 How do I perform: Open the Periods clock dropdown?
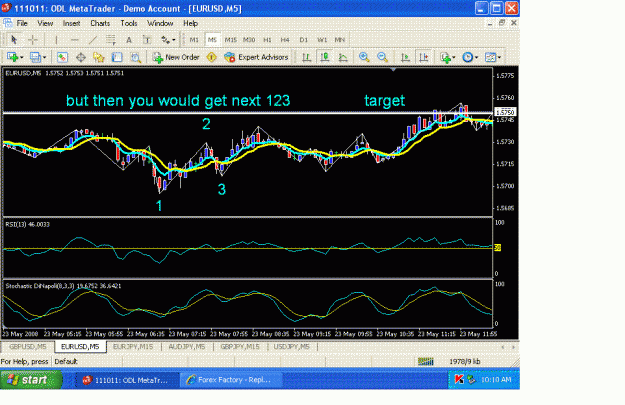tap(470, 57)
